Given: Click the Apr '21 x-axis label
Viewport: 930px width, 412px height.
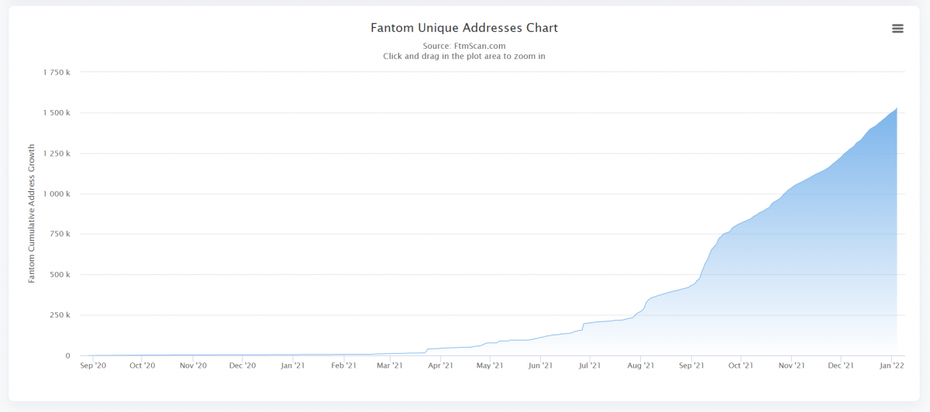Looking at the screenshot, I should coord(440,366).
